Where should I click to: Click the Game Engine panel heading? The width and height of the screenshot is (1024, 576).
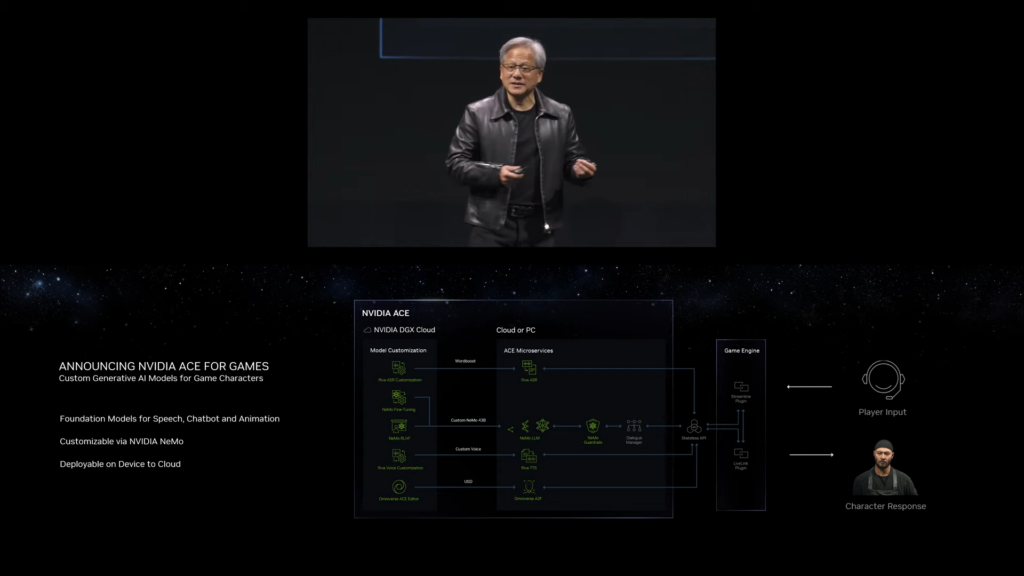742,350
